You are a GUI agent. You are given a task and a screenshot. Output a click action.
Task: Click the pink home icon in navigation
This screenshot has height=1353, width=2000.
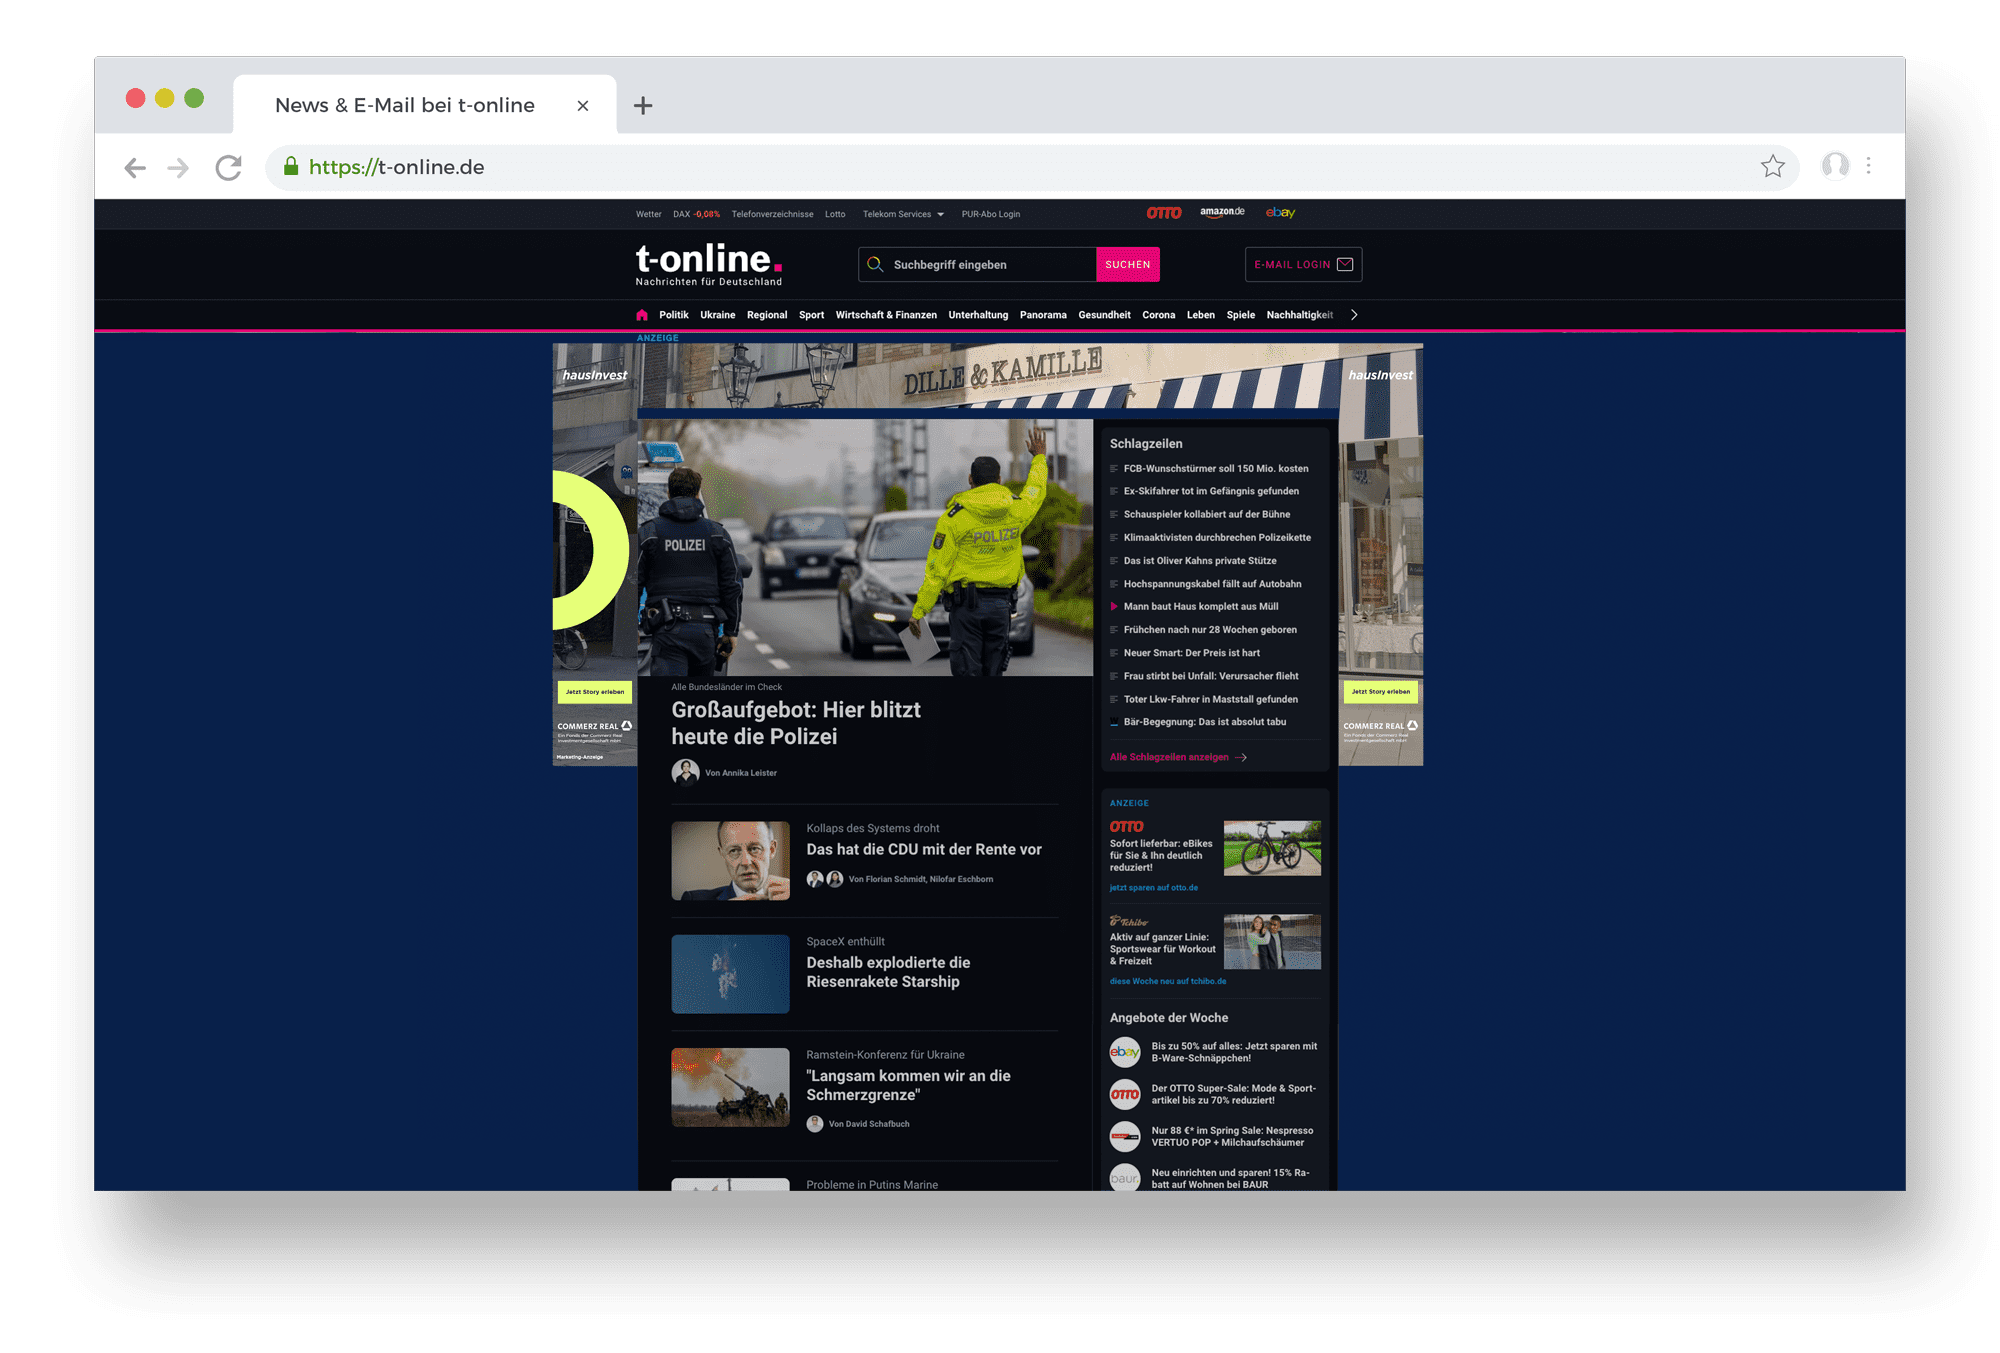(x=642, y=315)
